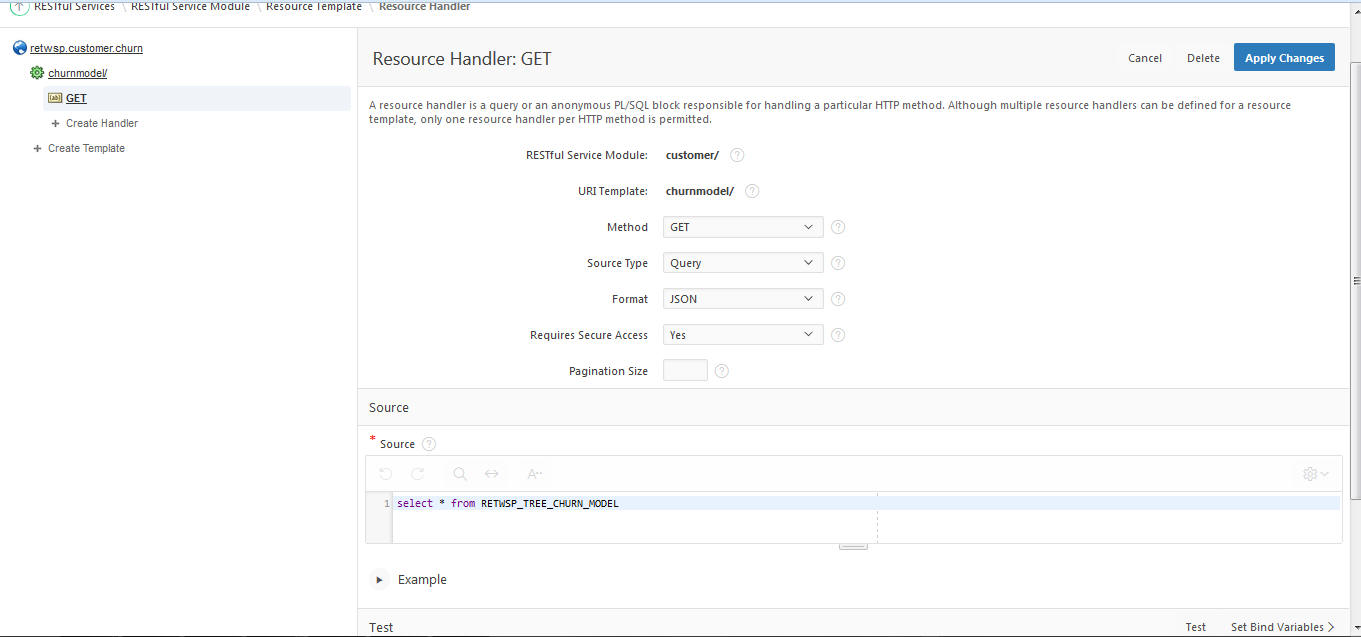Viewport: 1361px width, 637px height.
Task: Click Create Template in the tree
Action: pos(86,148)
